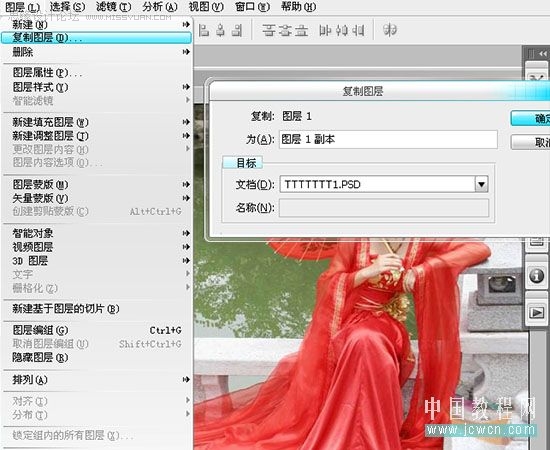This screenshot has width=550, height=450.
Task: Click the greyed 智能滤镜 menu entry
Action: click(96, 101)
